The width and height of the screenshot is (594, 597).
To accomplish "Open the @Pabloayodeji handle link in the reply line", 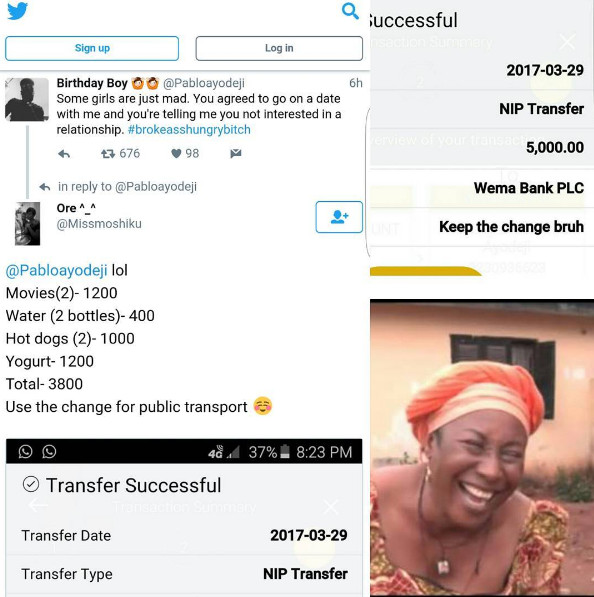I will pyautogui.click(x=156, y=187).
